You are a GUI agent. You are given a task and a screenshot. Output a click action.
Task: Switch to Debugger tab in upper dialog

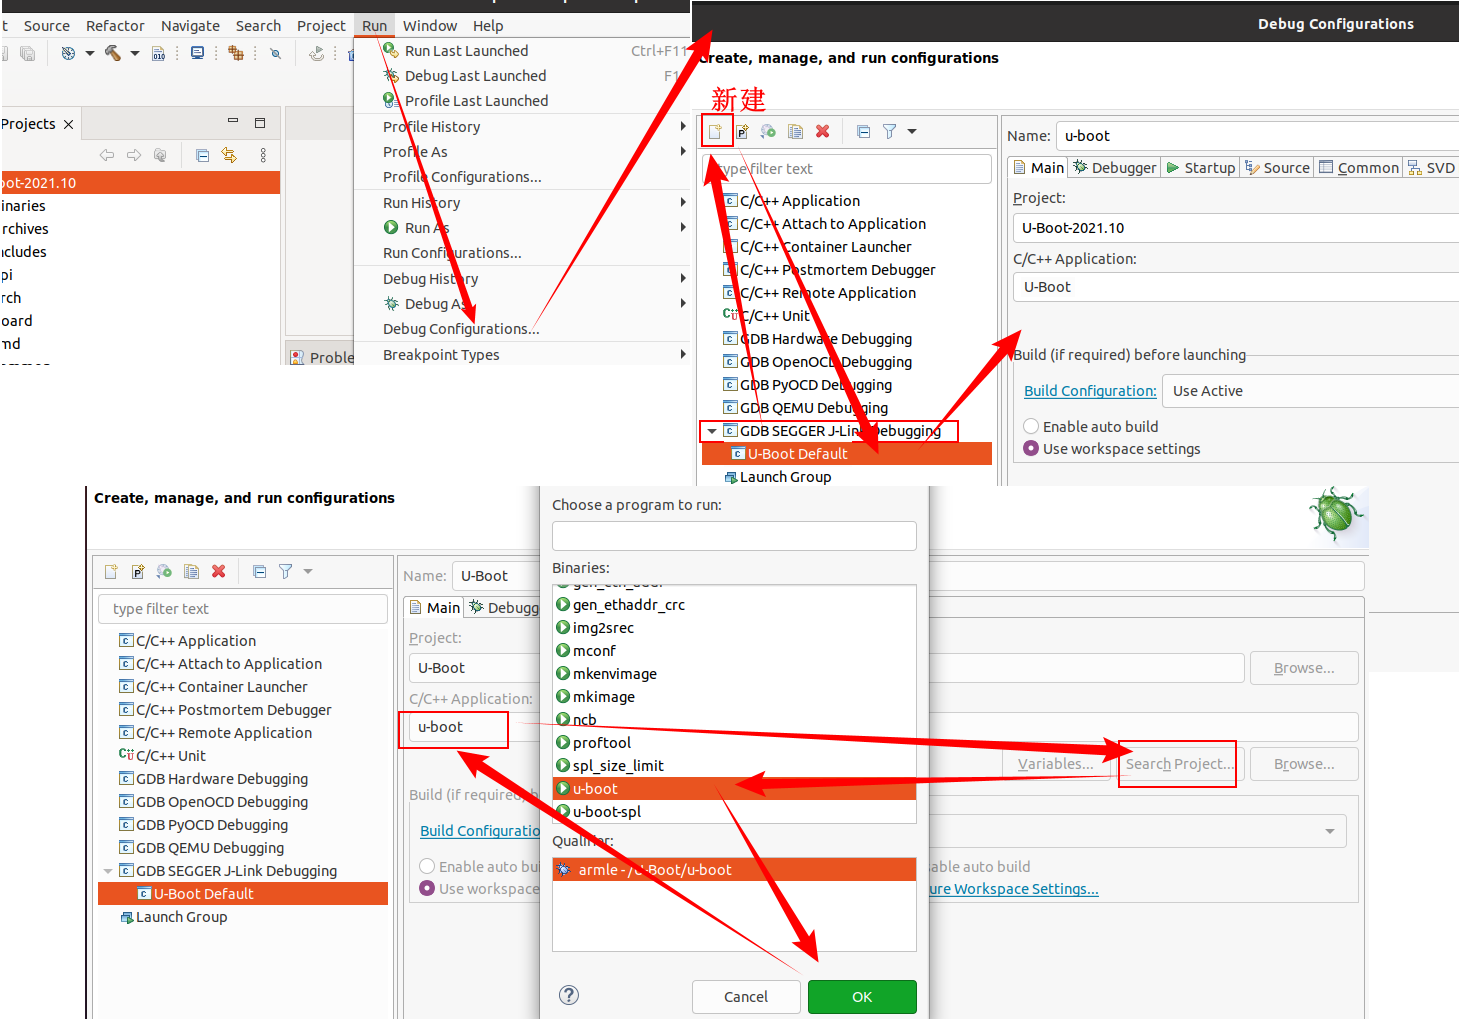[x=1114, y=168]
